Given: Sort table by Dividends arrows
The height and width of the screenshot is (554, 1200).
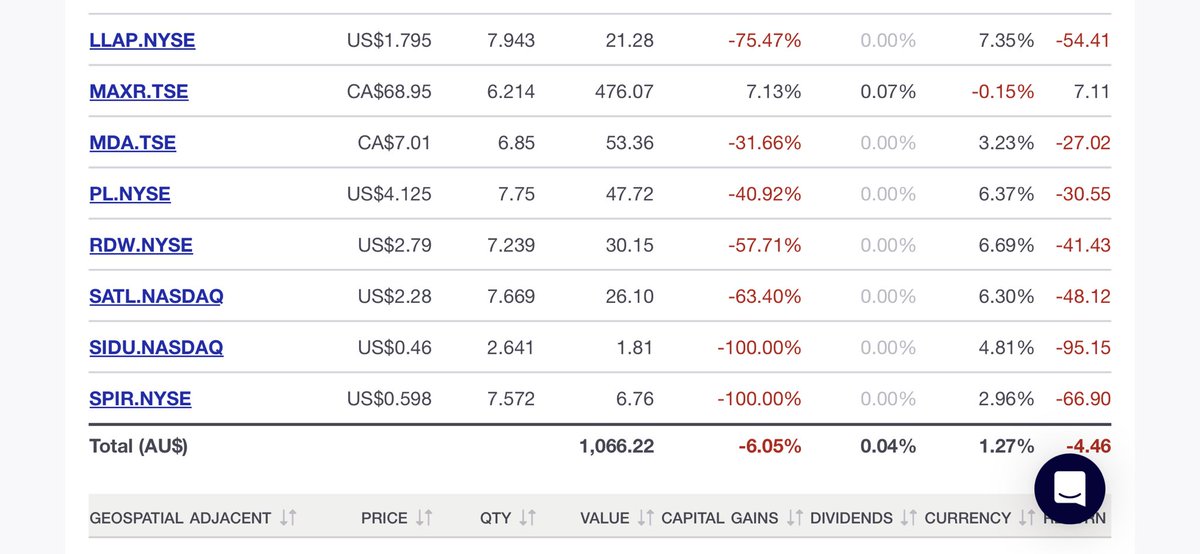Looking at the screenshot, I should [x=909, y=518].
